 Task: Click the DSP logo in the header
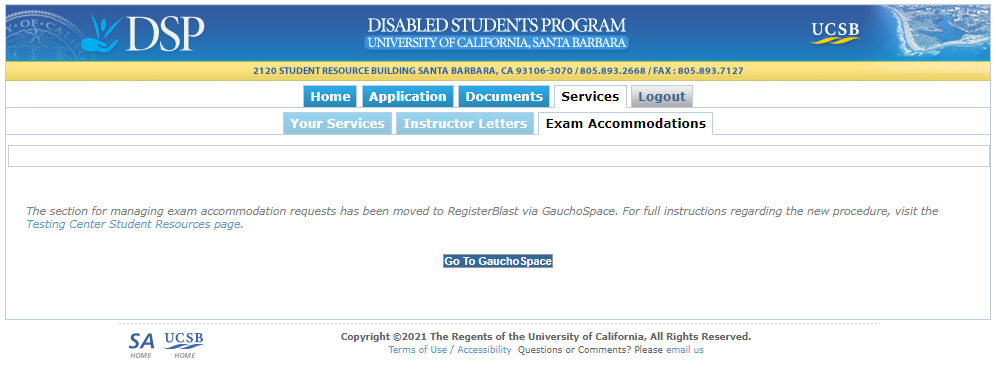click(x=147, y=34)
